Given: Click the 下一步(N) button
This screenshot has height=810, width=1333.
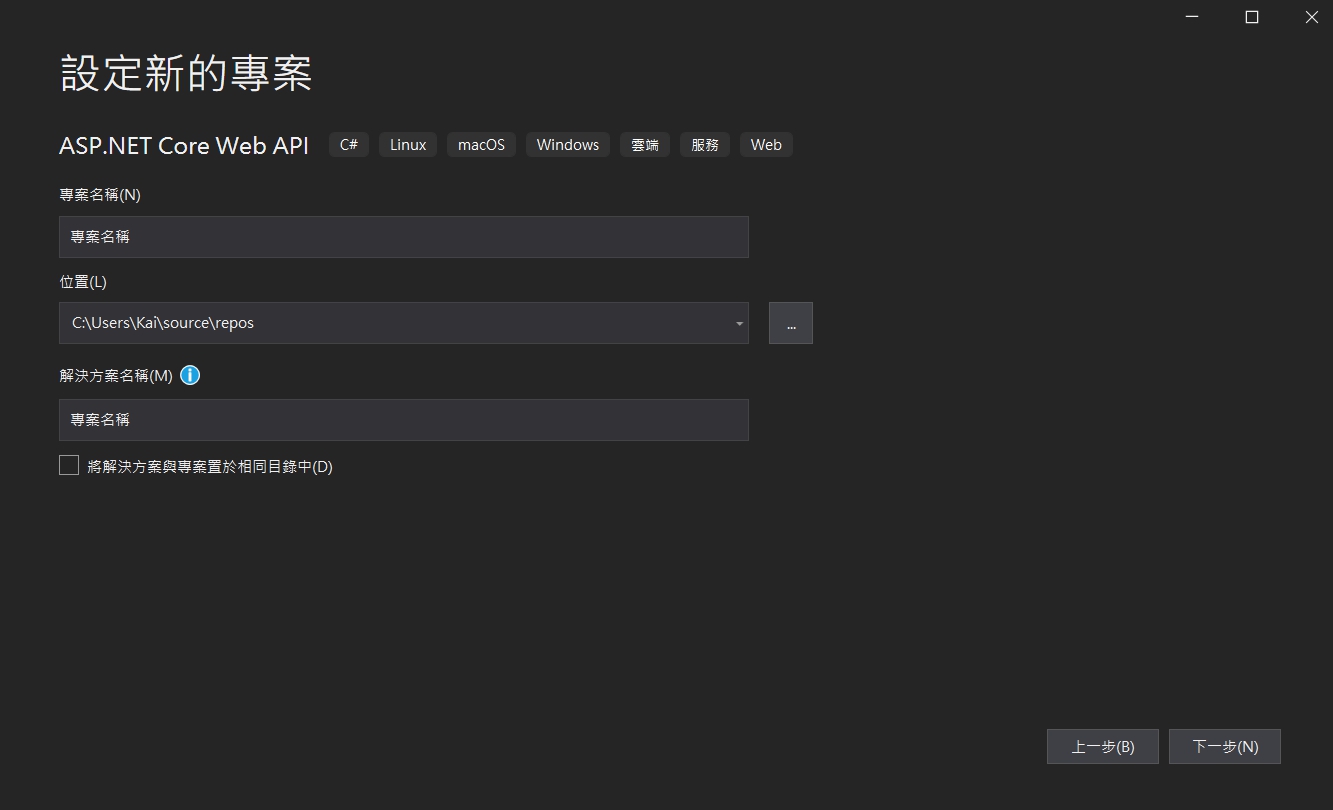Looking at the screenshot, I should [1224, 746].
